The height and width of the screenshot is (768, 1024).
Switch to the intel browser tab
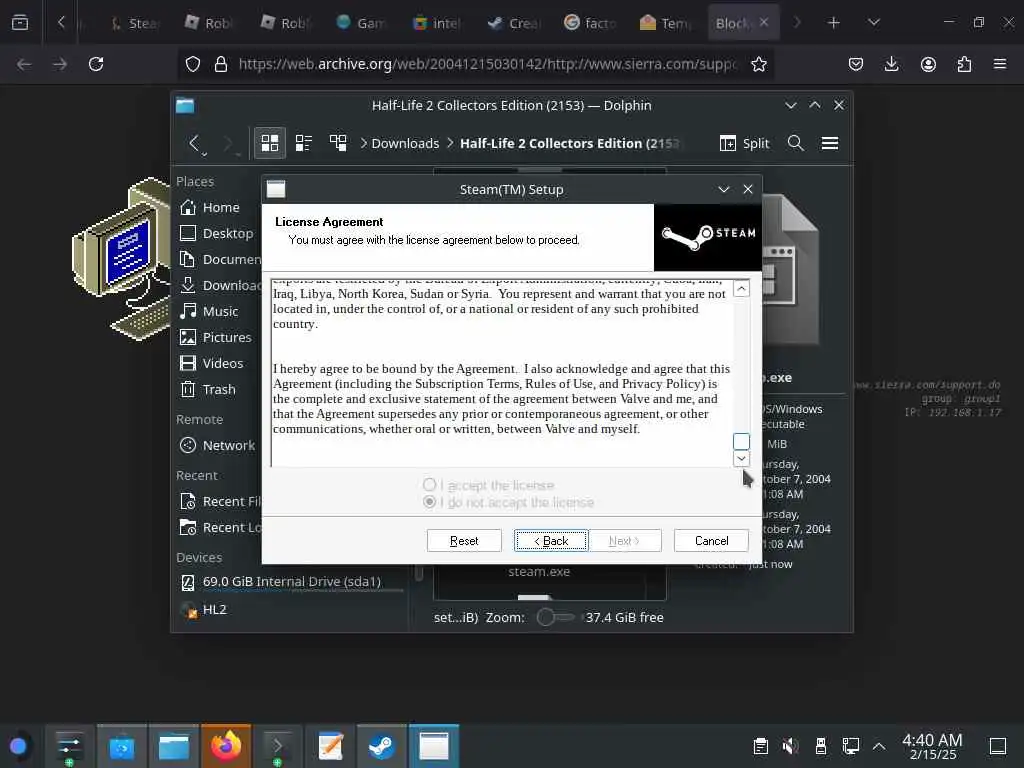[x=438, y=23]
